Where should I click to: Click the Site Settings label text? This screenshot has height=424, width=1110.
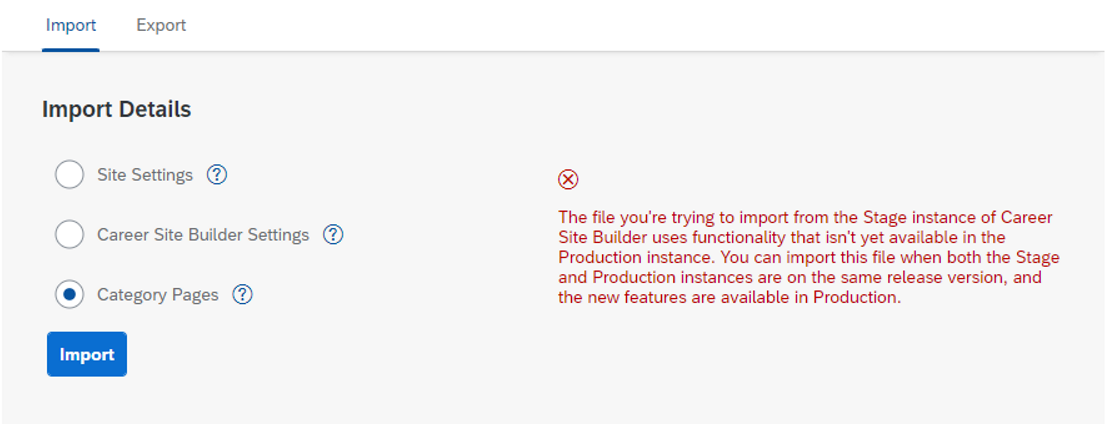coord(145,175)
